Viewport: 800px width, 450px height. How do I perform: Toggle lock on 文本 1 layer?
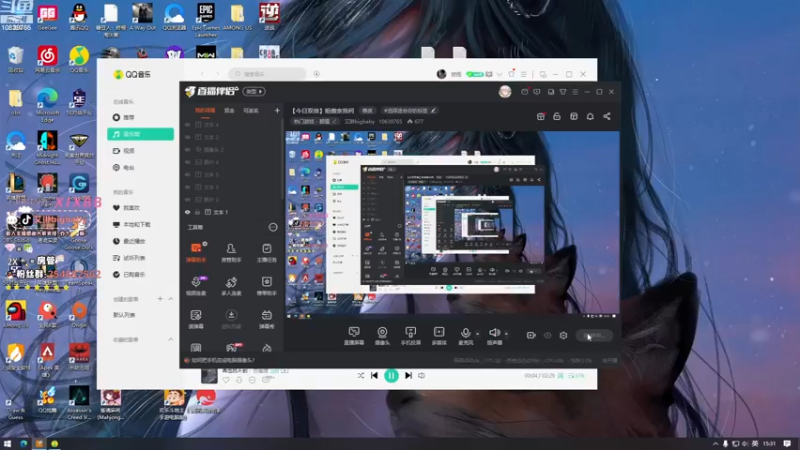tap(197, 212)
